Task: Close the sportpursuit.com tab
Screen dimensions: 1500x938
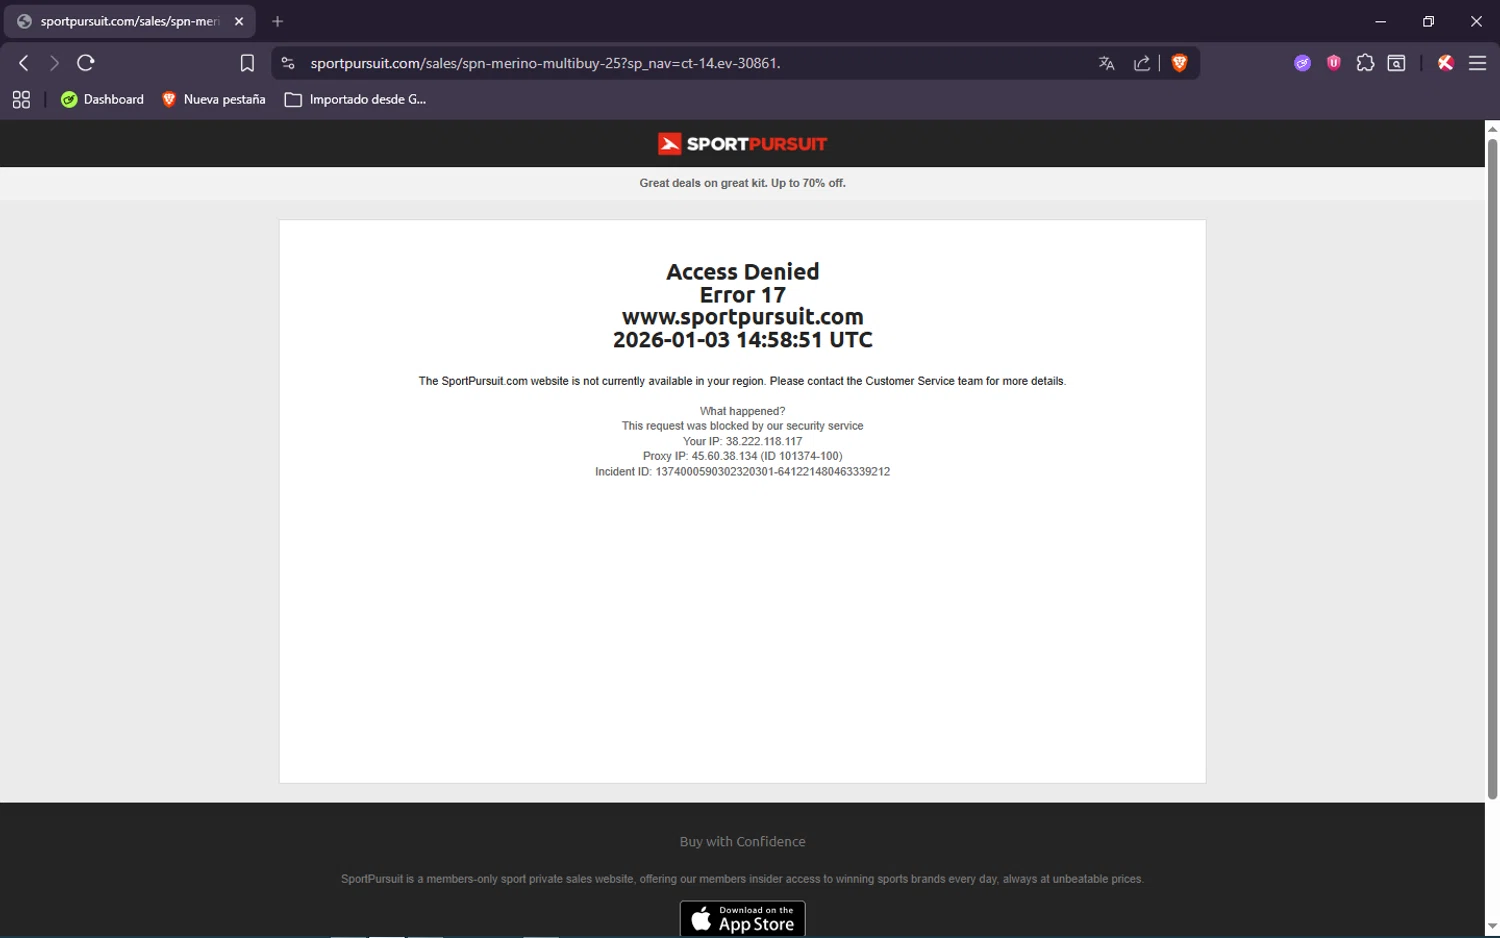Action: (239, 21)
